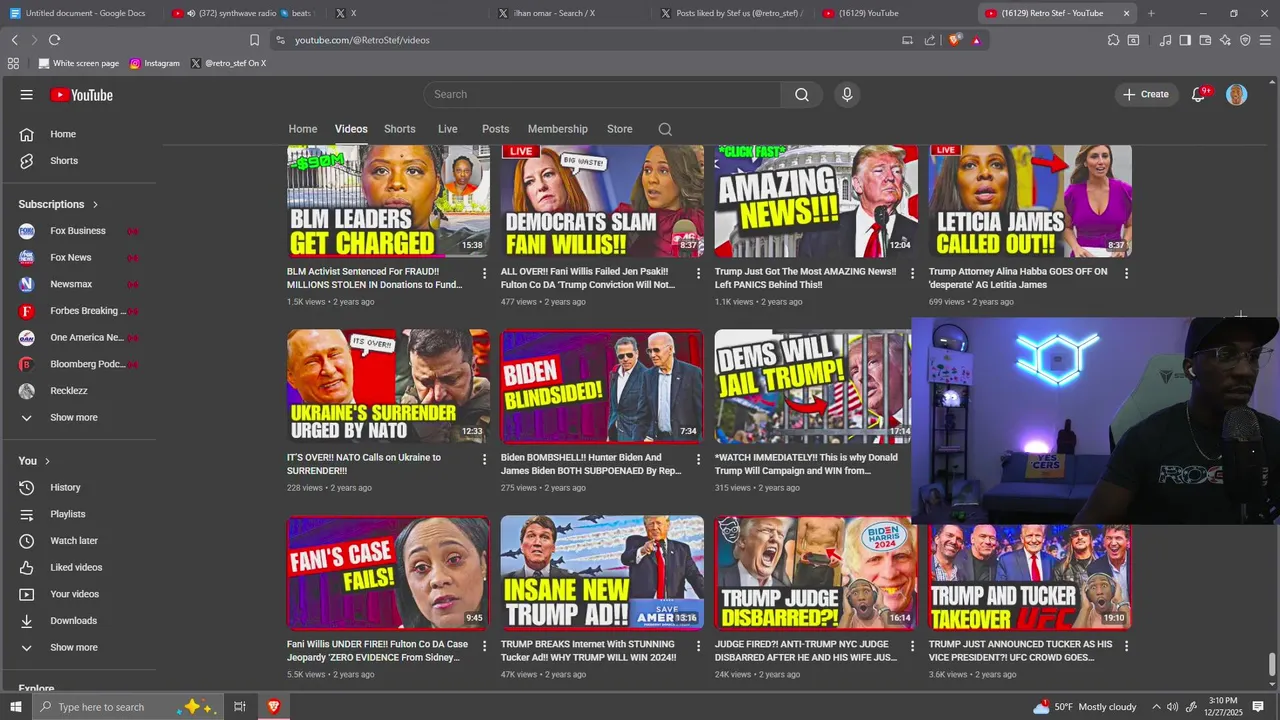Click the YouTube logo
This screenshot has width=1280, height=720.
point(81,95)
